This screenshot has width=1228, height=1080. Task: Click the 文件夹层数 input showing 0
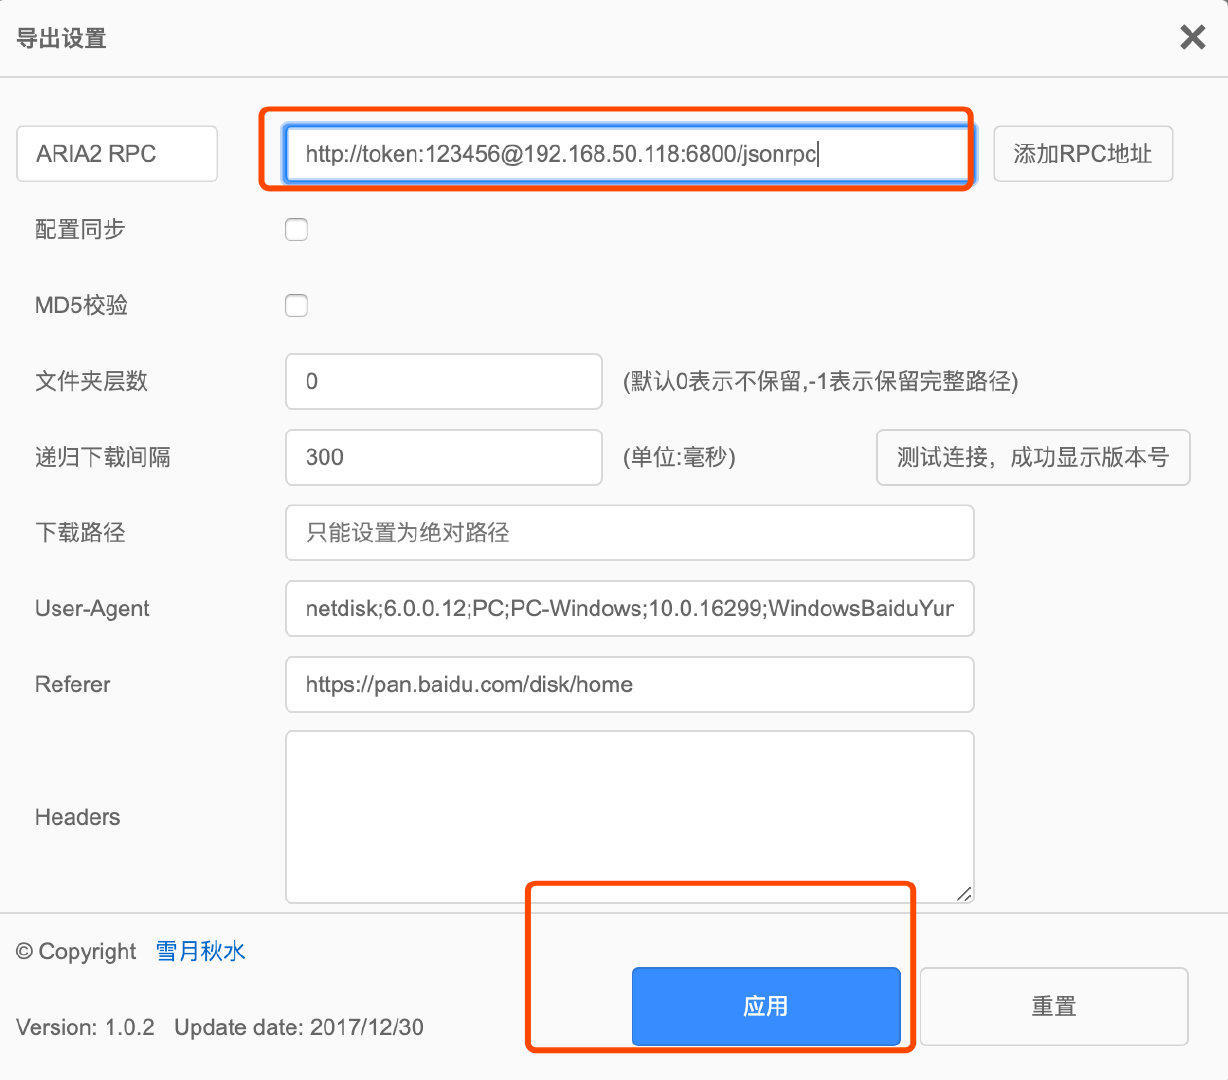point(443,381)
